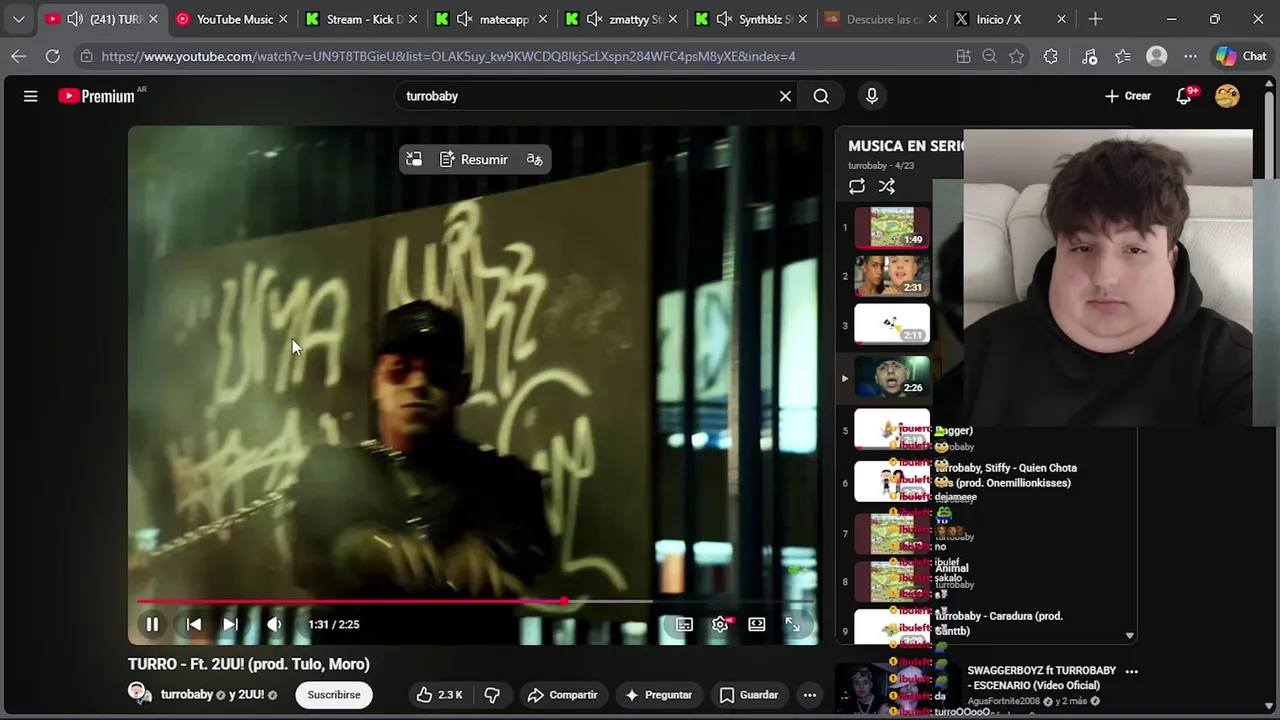
Task: Skip to previous playlist video
Action: point(194,624)
